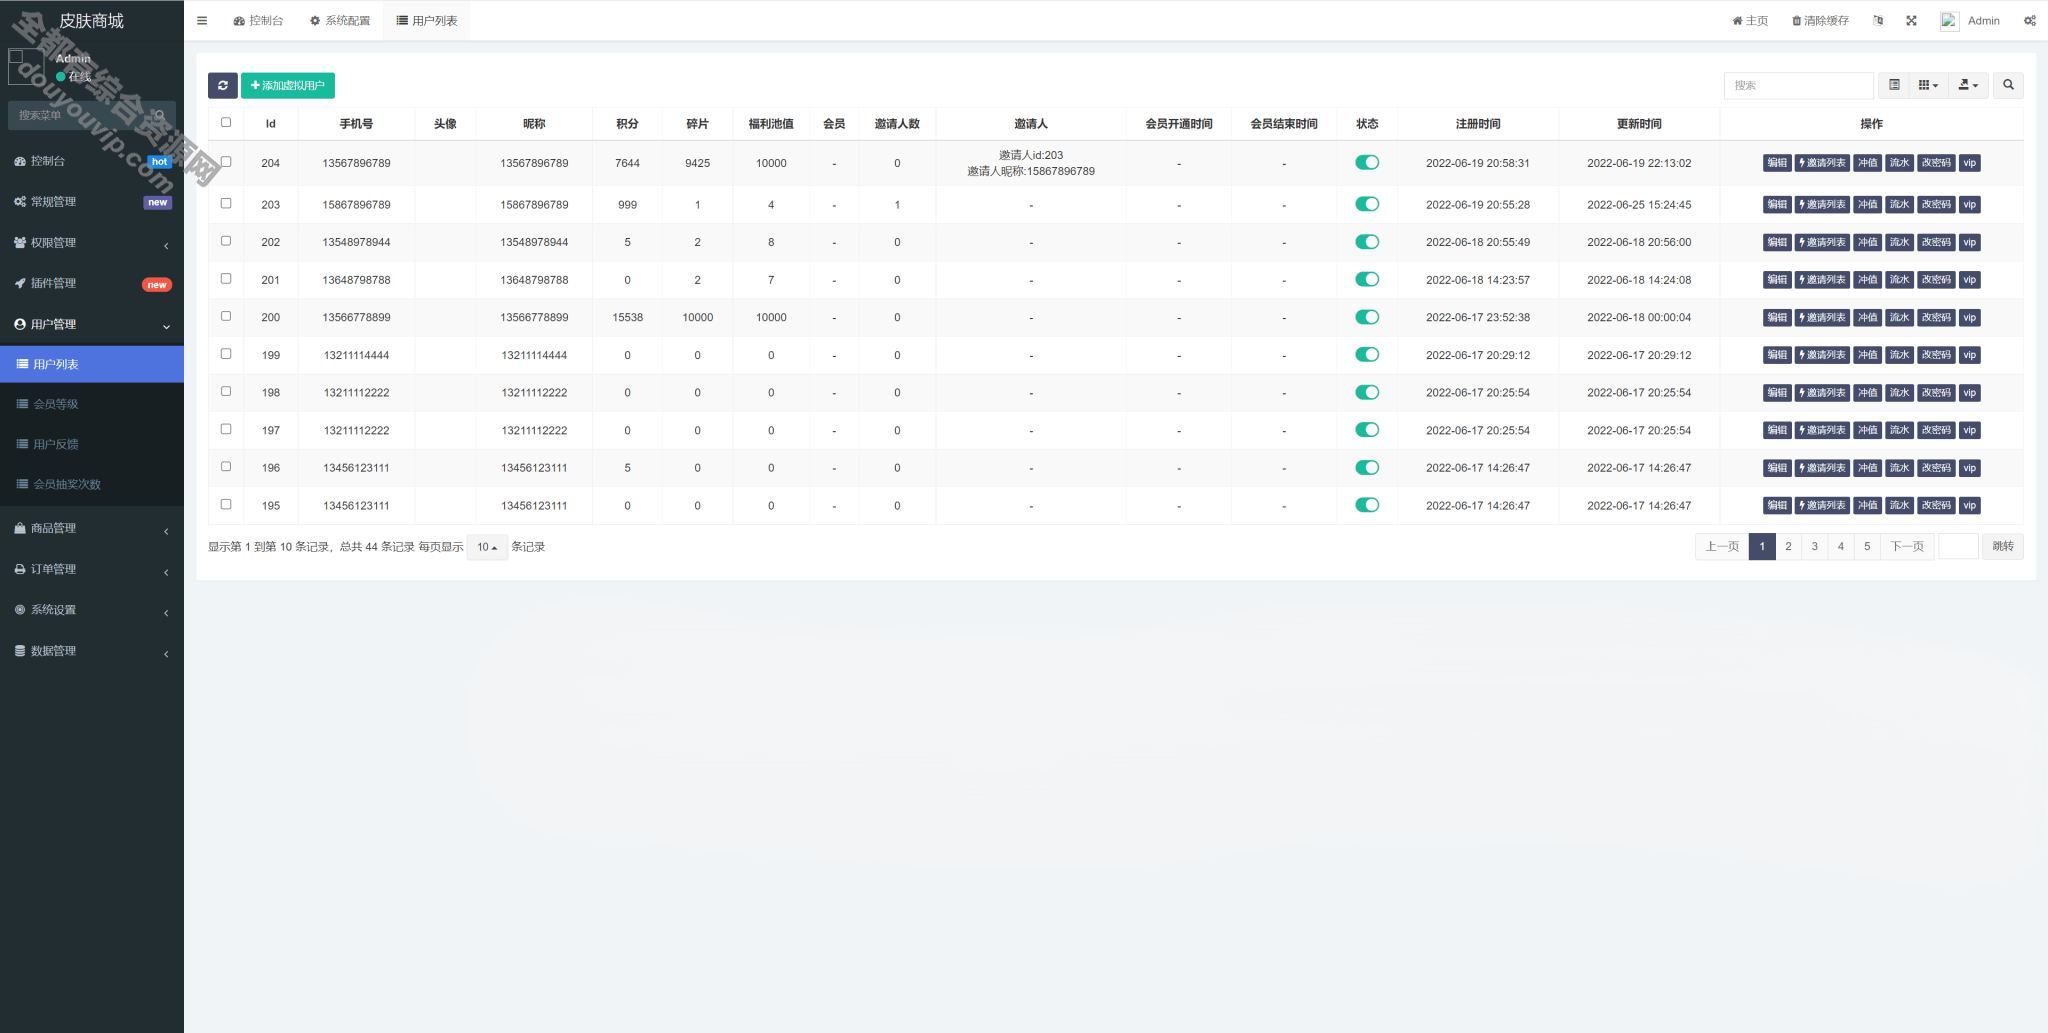Go to page 5 in pagination
Viewport: 2048px width, 1033px height.
coord(1867,547)
